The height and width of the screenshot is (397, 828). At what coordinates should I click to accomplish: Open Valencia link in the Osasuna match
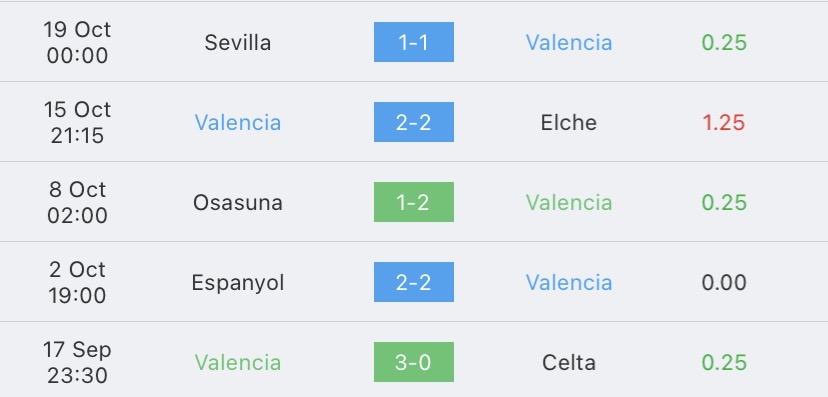pos(569,202)
